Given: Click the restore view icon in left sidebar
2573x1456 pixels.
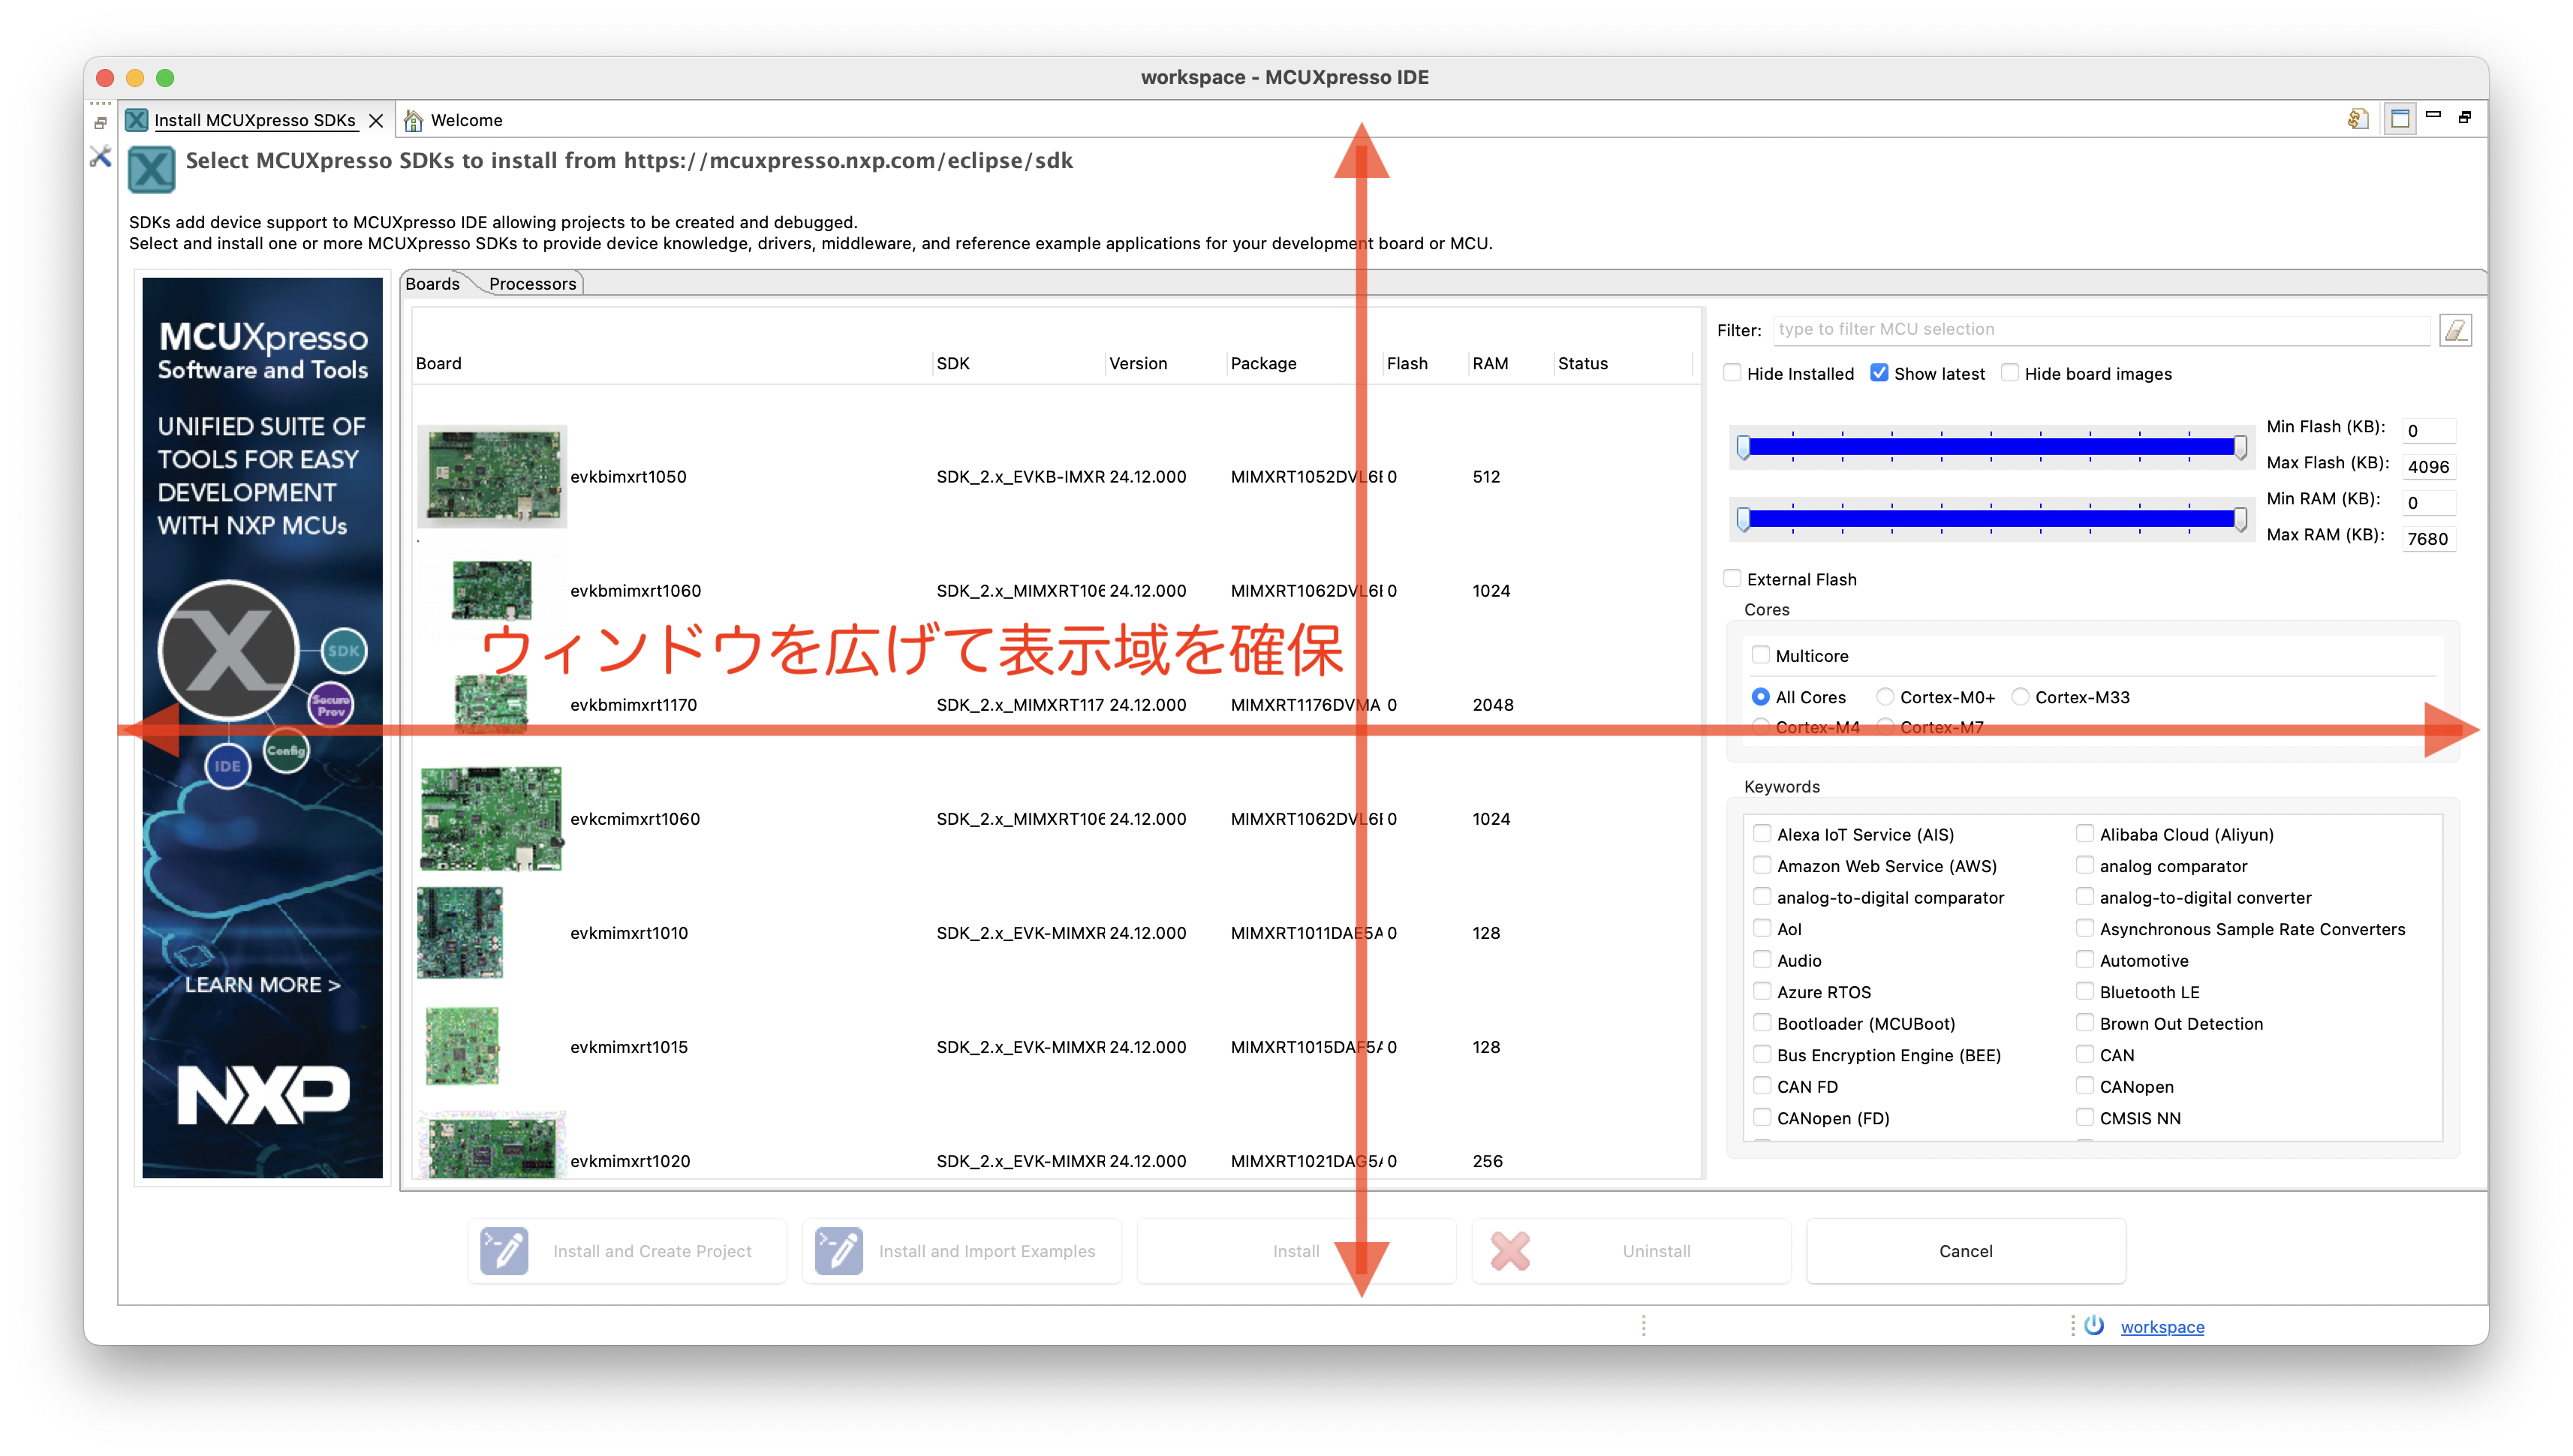Looking at the screenshot, I should click(100, 123).
